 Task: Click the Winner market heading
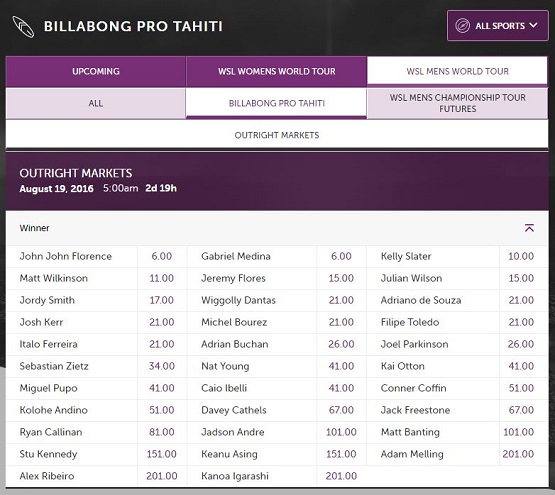pyautogui.click(x=34, y=228)
